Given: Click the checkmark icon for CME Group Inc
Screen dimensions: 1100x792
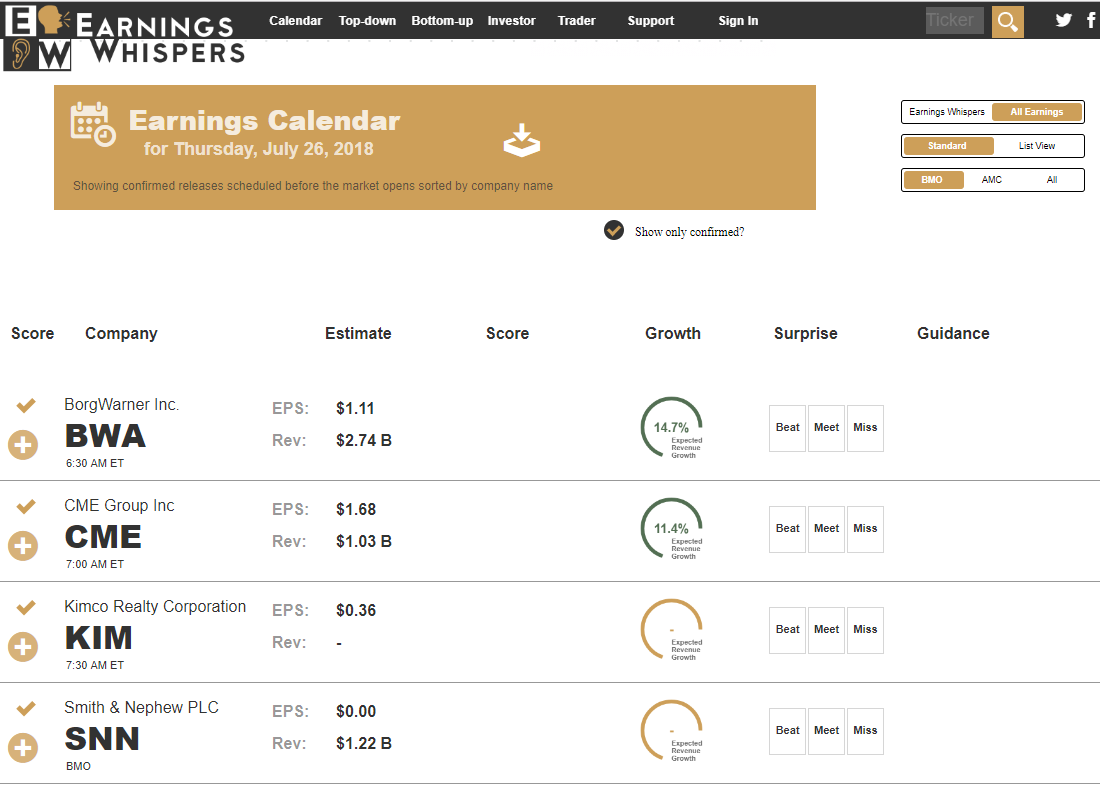Looking at the screenshot, I should point(26,506).
